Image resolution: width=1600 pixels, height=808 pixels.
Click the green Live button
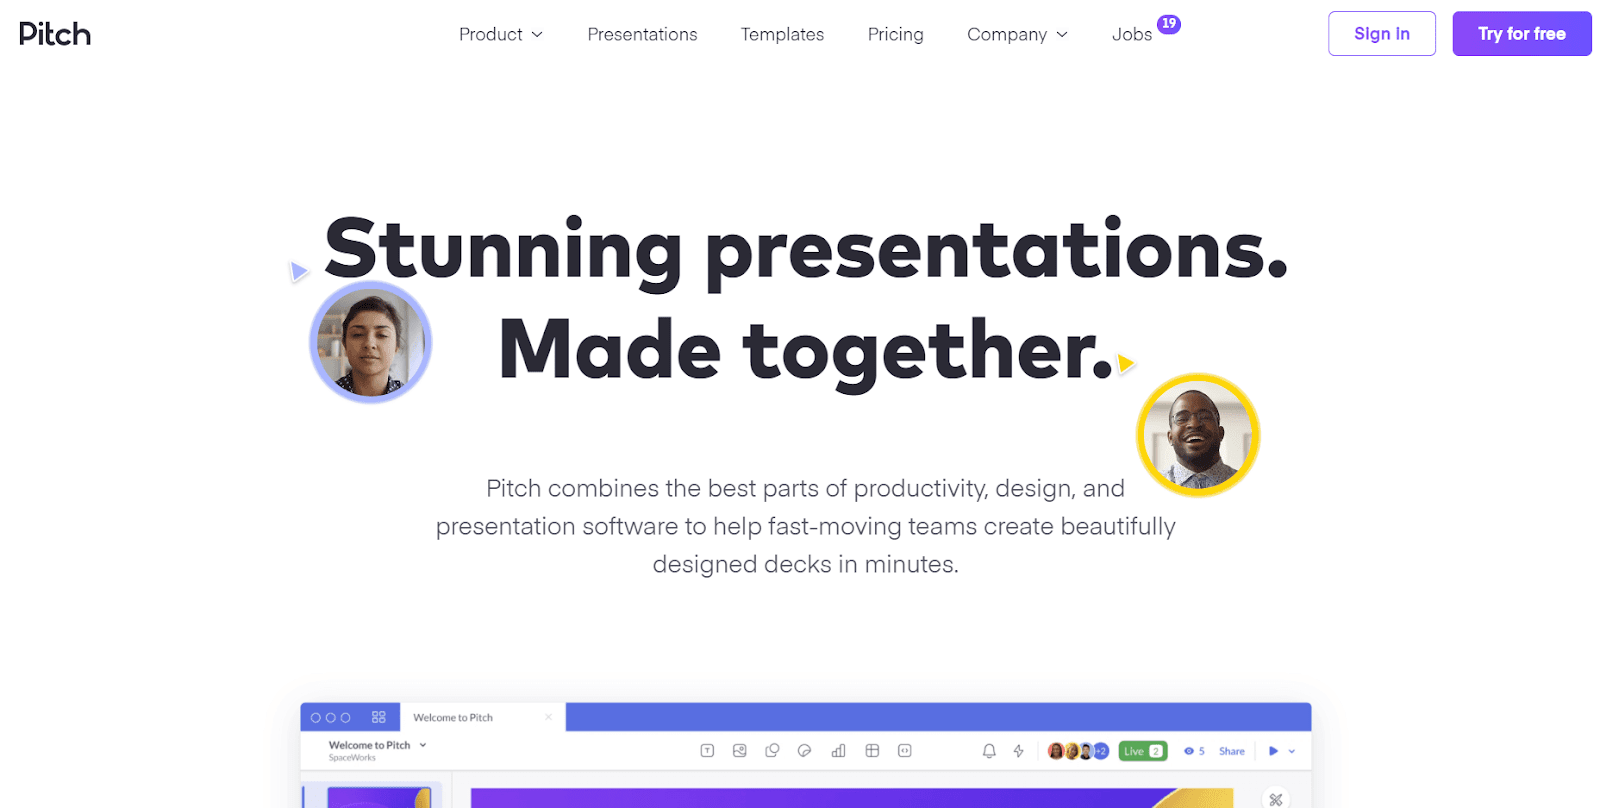point(1143,751)
